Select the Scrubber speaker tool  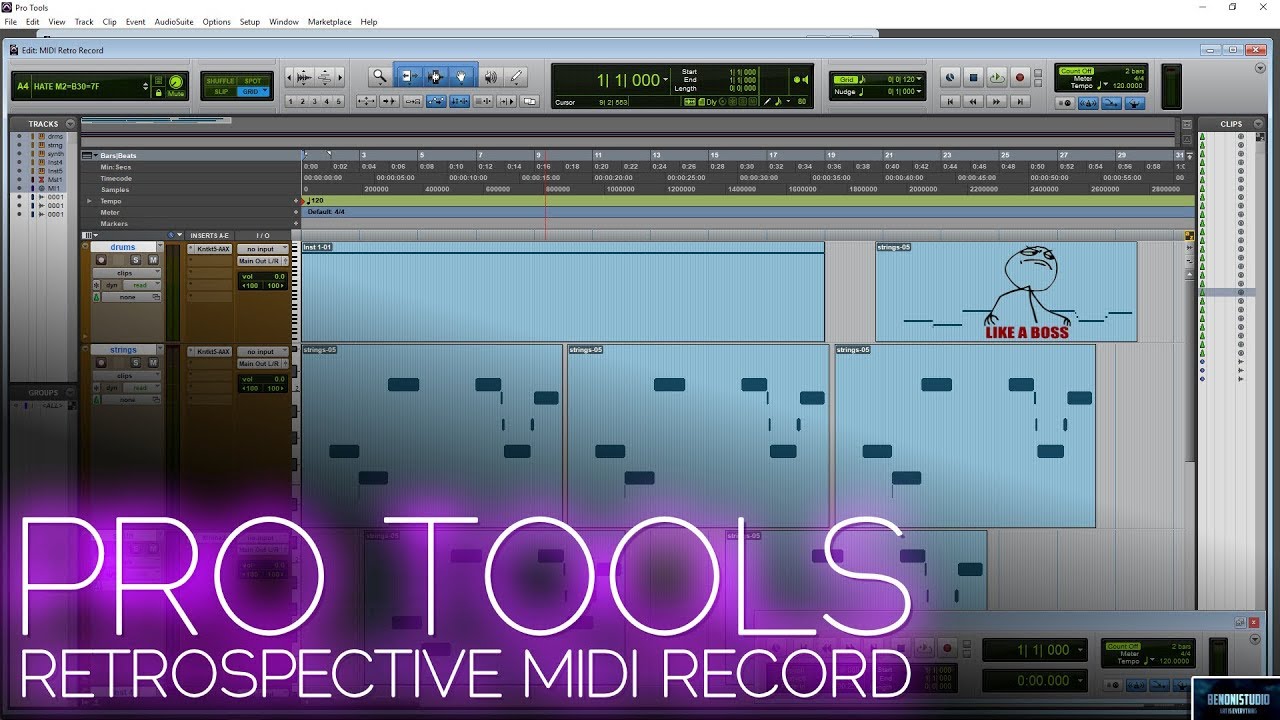pyautogui.click(x=490, y=76)
